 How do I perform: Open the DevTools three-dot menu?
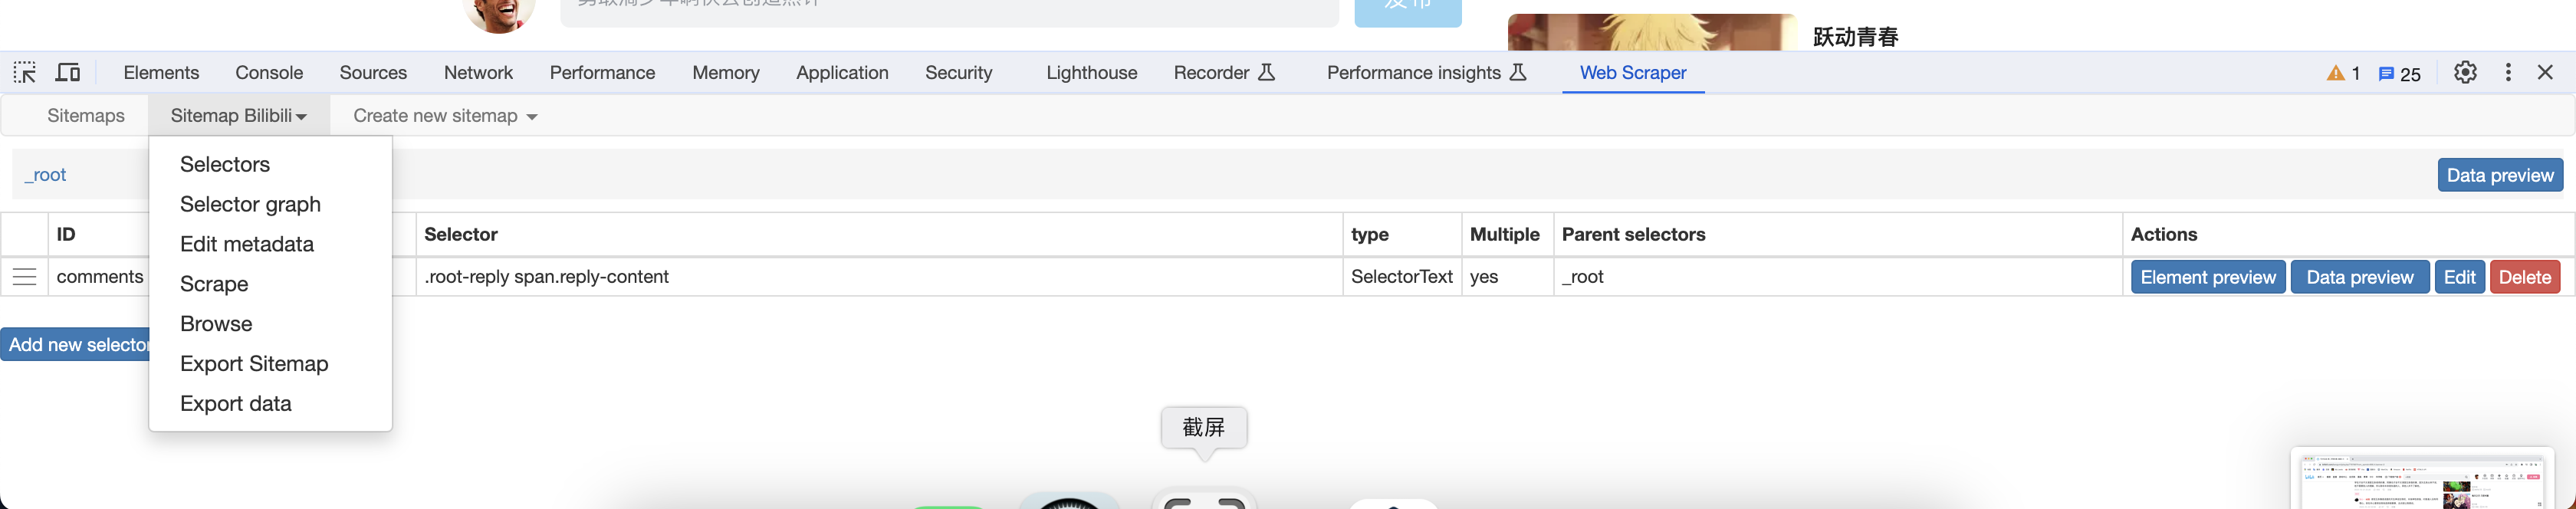tap(2507, 73)
